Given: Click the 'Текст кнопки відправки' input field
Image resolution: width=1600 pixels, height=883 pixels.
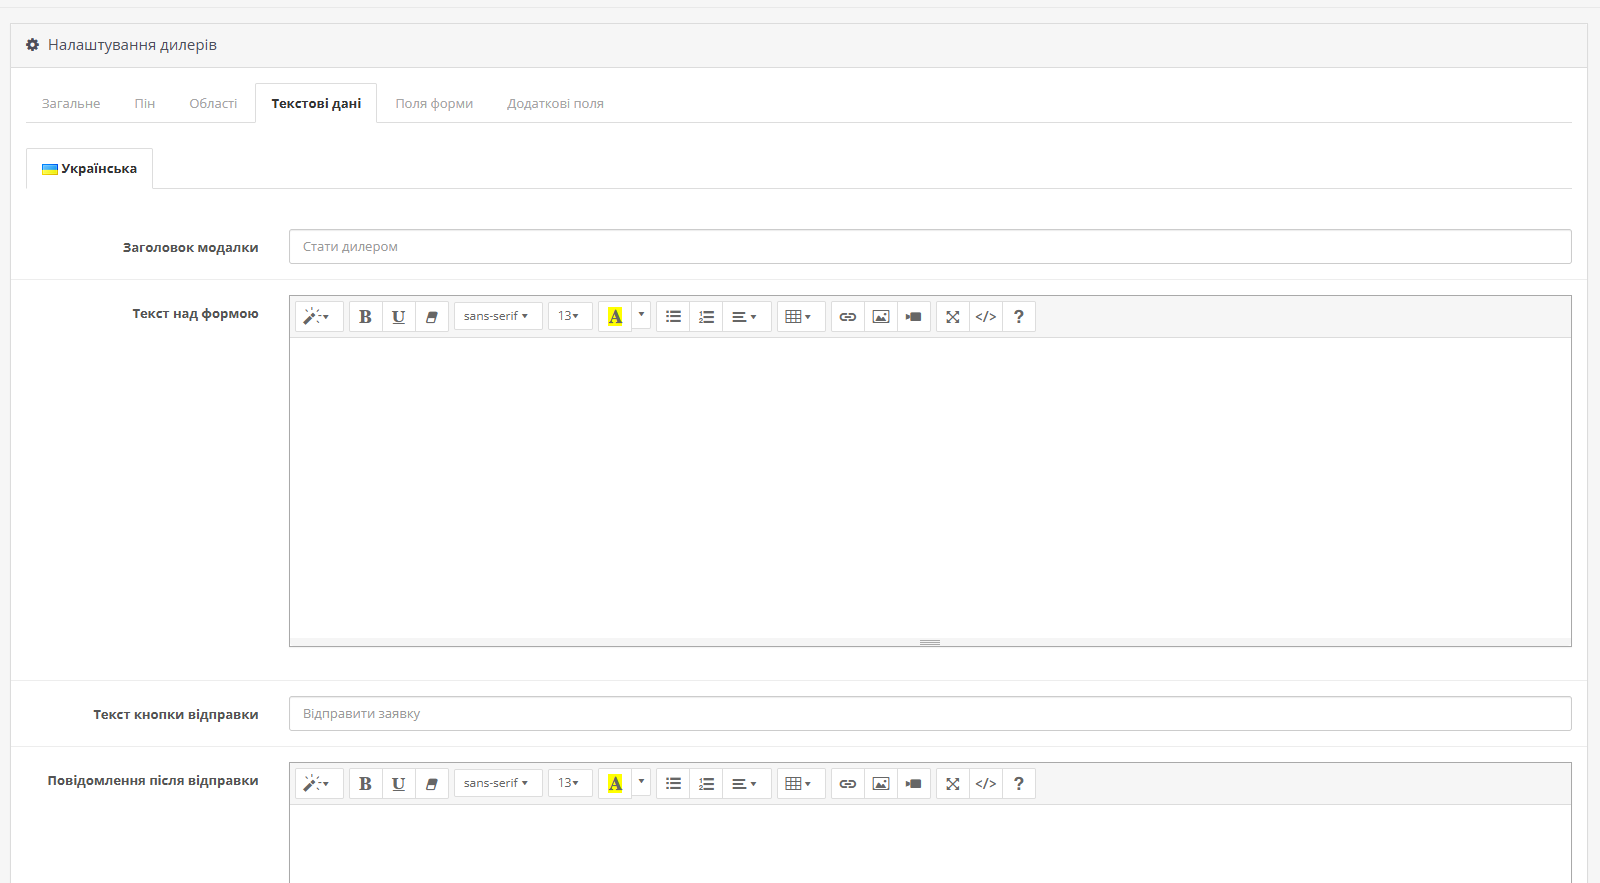Looking at the screenshot, I should [930, 714].
